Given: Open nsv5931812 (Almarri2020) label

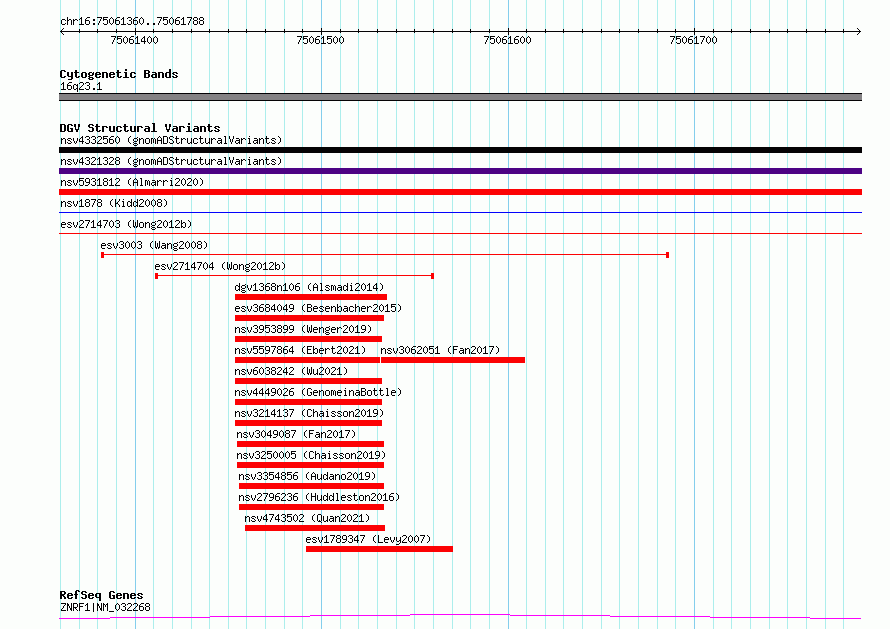Looking at the screenshot, I should (x=132, y=182).
